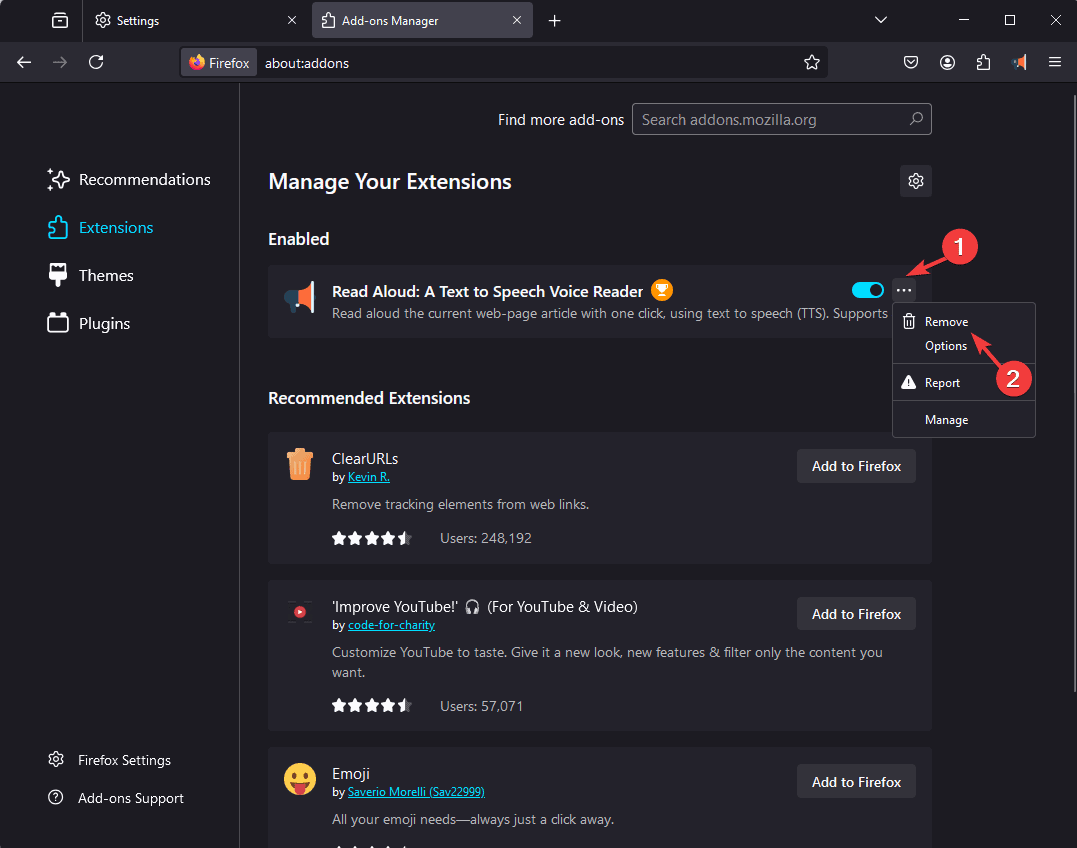The width and height of the screenshot is (1077, 848).
Task: Click the Search addons.mozilla.org field
Action: [782, 119]
